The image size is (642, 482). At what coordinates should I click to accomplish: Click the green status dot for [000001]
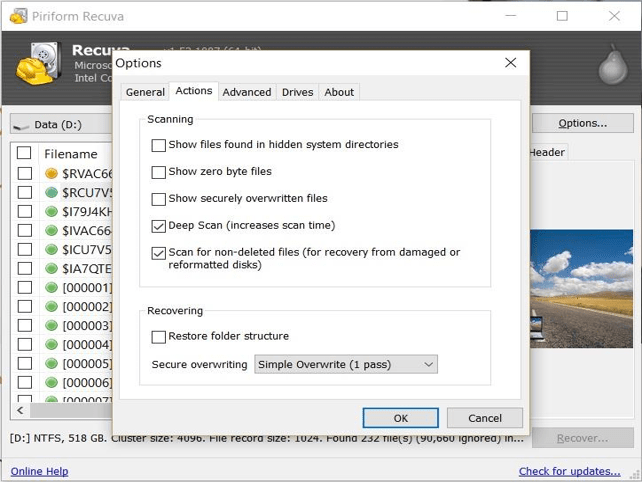[52, 288]
